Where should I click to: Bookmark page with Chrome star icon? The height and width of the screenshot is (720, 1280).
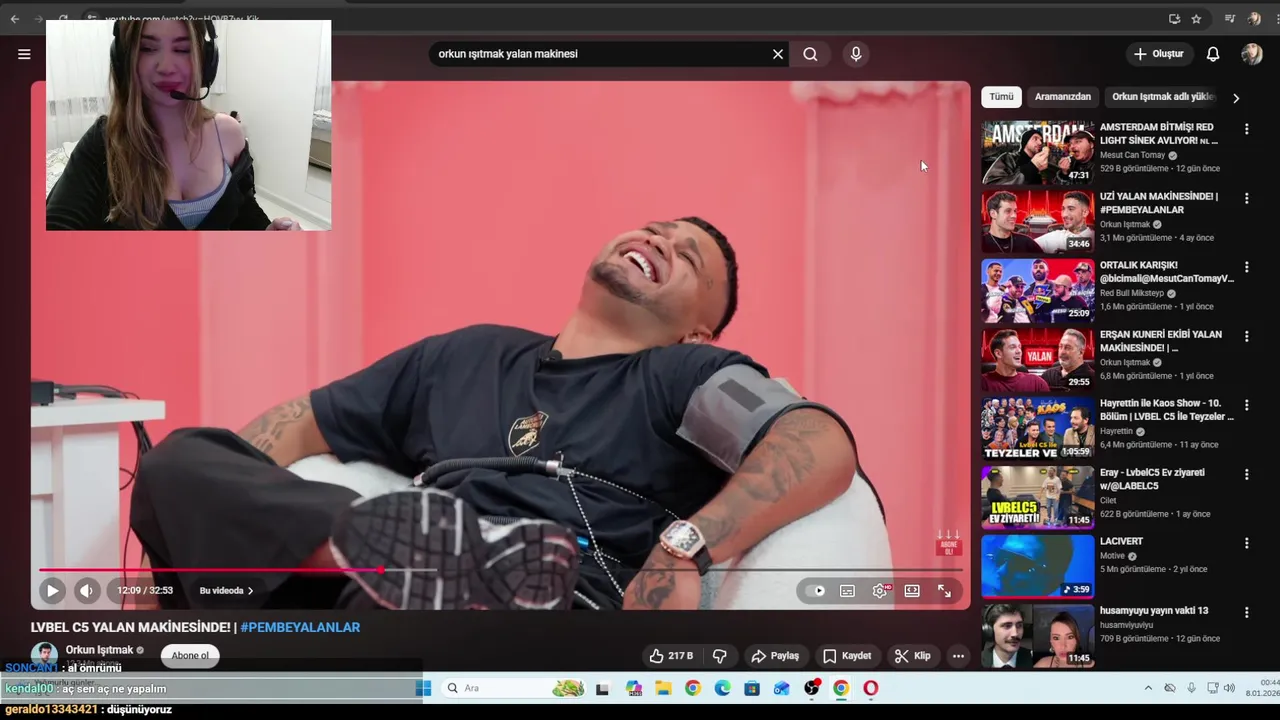(x=1196, y=18)
